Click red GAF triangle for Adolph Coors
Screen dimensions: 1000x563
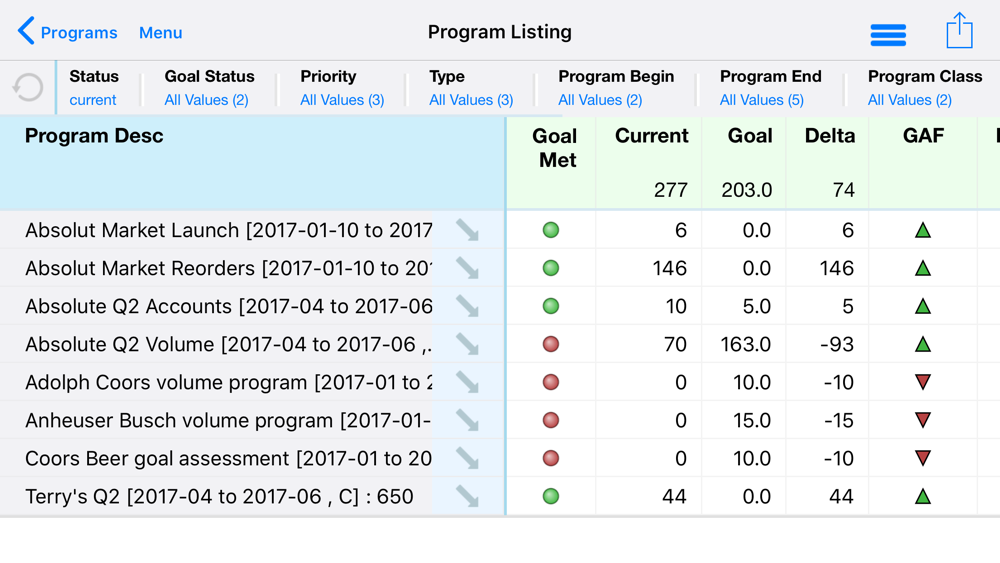point(923,382)
